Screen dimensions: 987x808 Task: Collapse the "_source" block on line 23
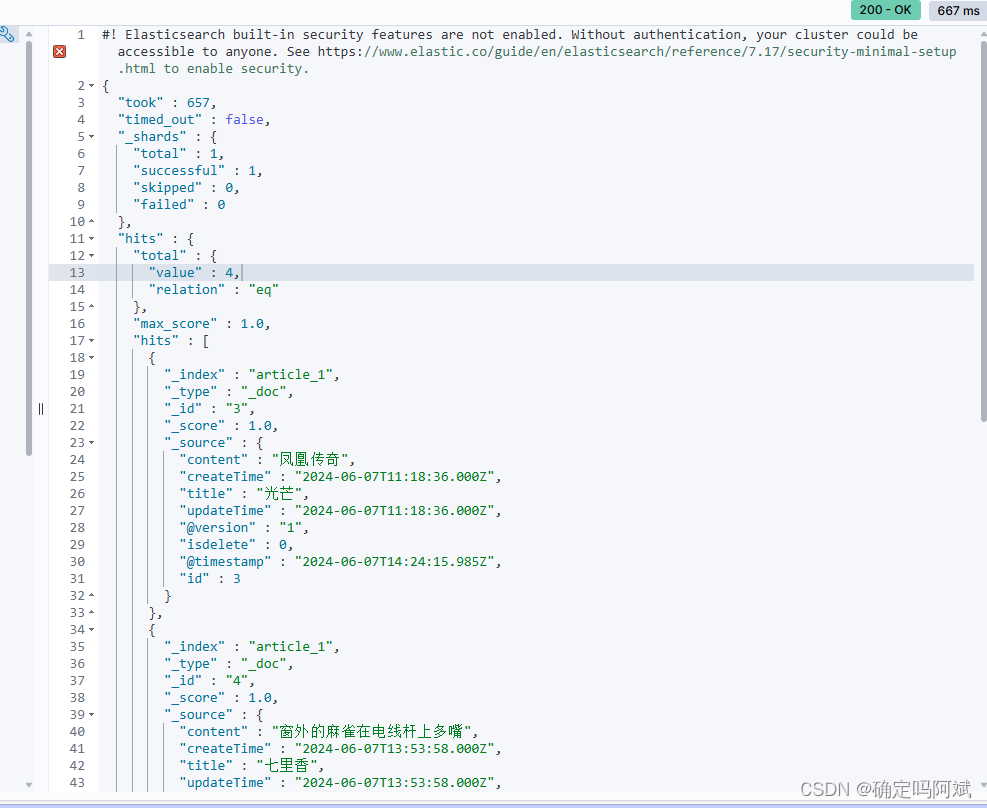click(x=92, y=442)
